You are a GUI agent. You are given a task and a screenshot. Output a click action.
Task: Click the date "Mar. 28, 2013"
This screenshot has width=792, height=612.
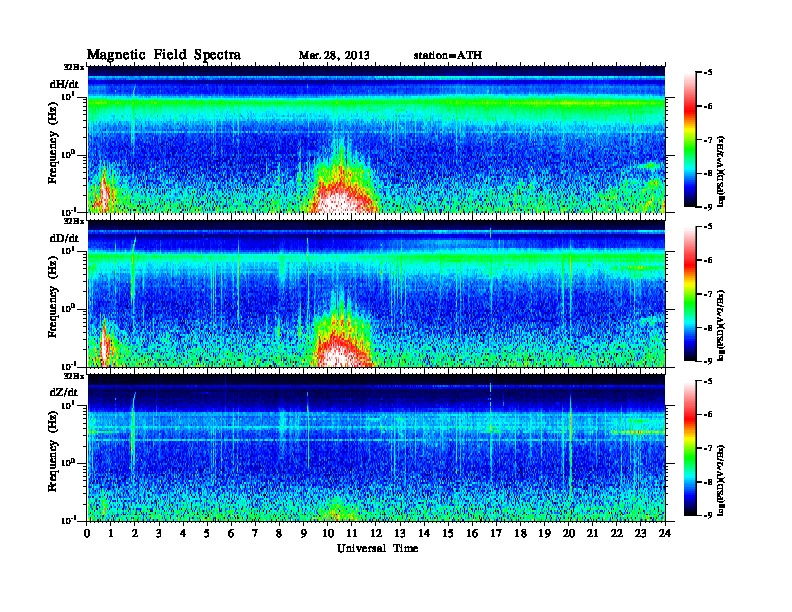pyautogui.click(x=334, y=56)
